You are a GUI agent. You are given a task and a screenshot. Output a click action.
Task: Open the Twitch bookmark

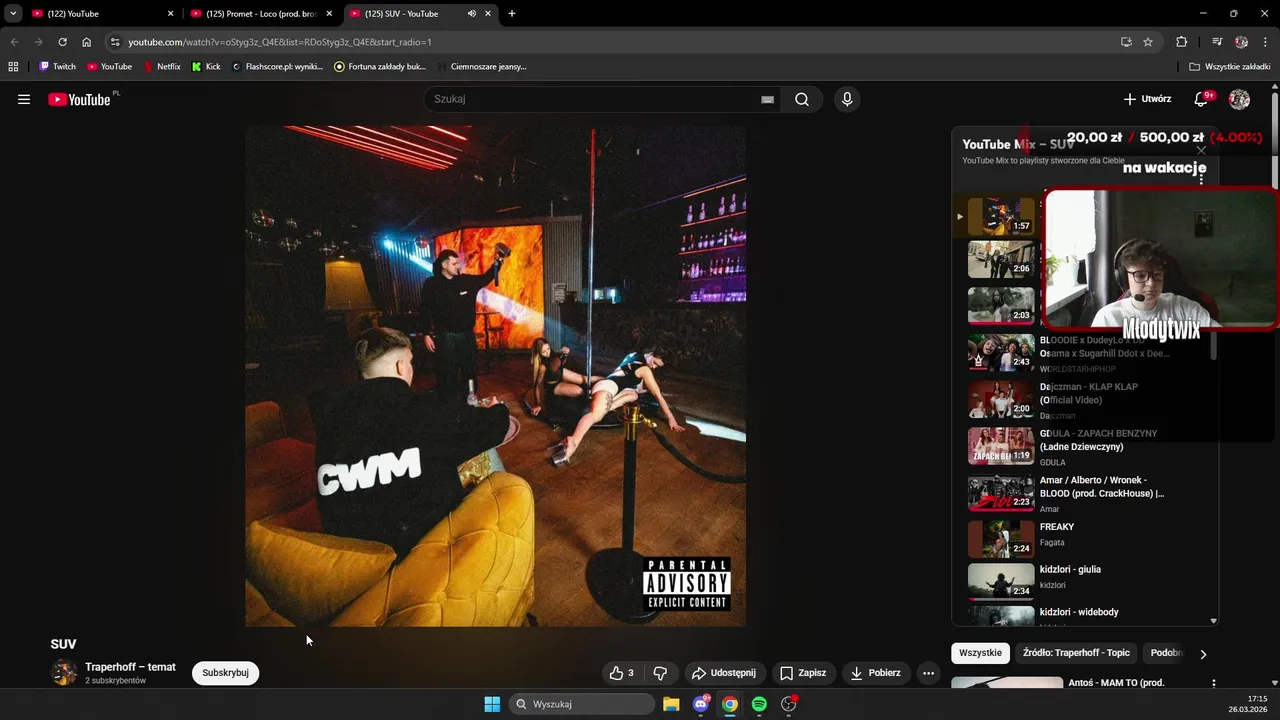57,67
